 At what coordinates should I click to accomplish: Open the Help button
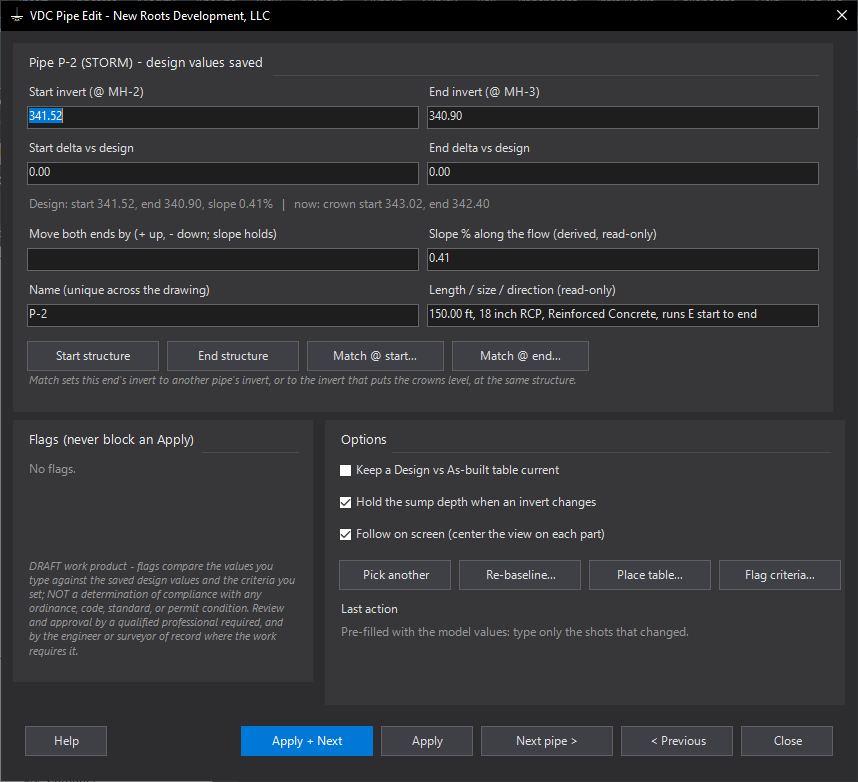click(66, 741)
